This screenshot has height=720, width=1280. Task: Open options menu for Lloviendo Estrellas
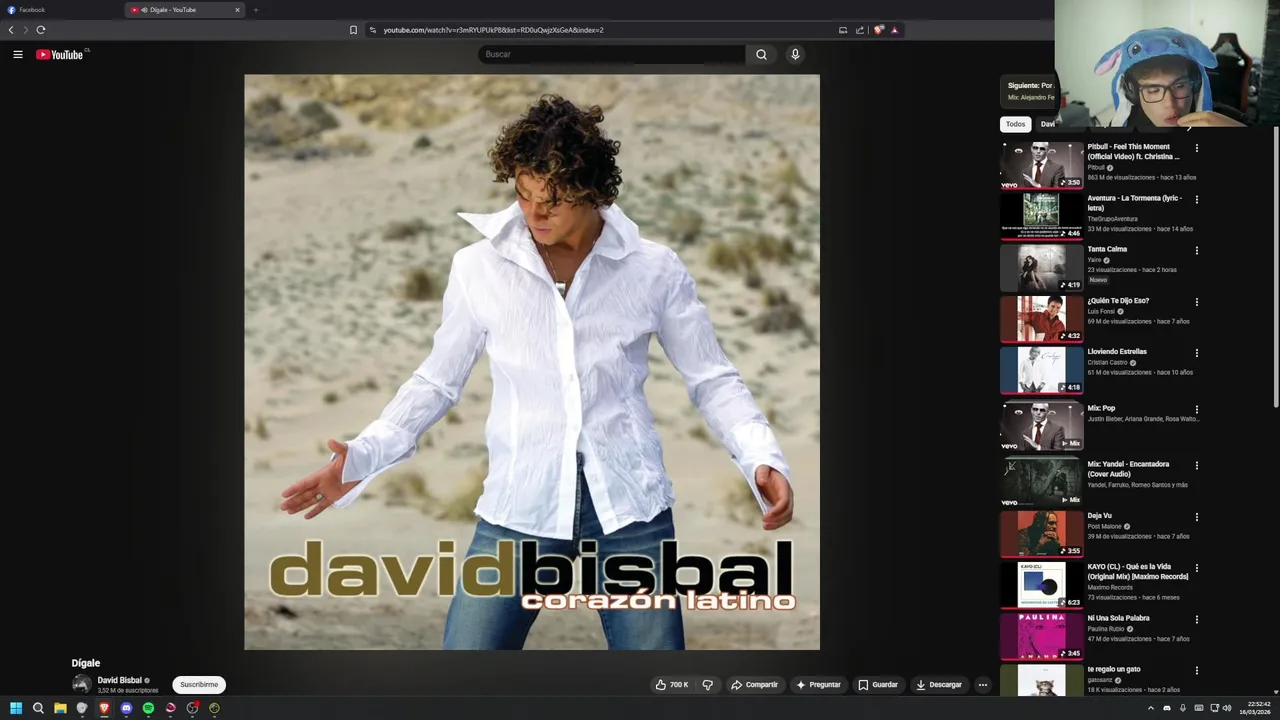point(1196,353)
